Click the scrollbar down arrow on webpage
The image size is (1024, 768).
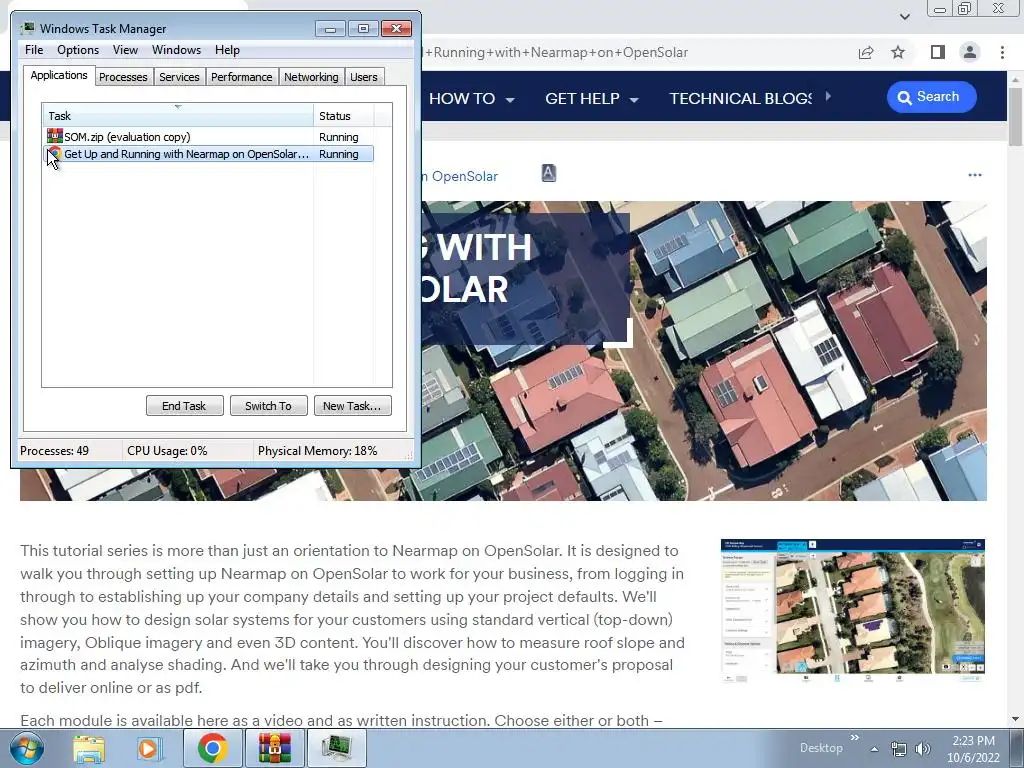pos(1016,720)
